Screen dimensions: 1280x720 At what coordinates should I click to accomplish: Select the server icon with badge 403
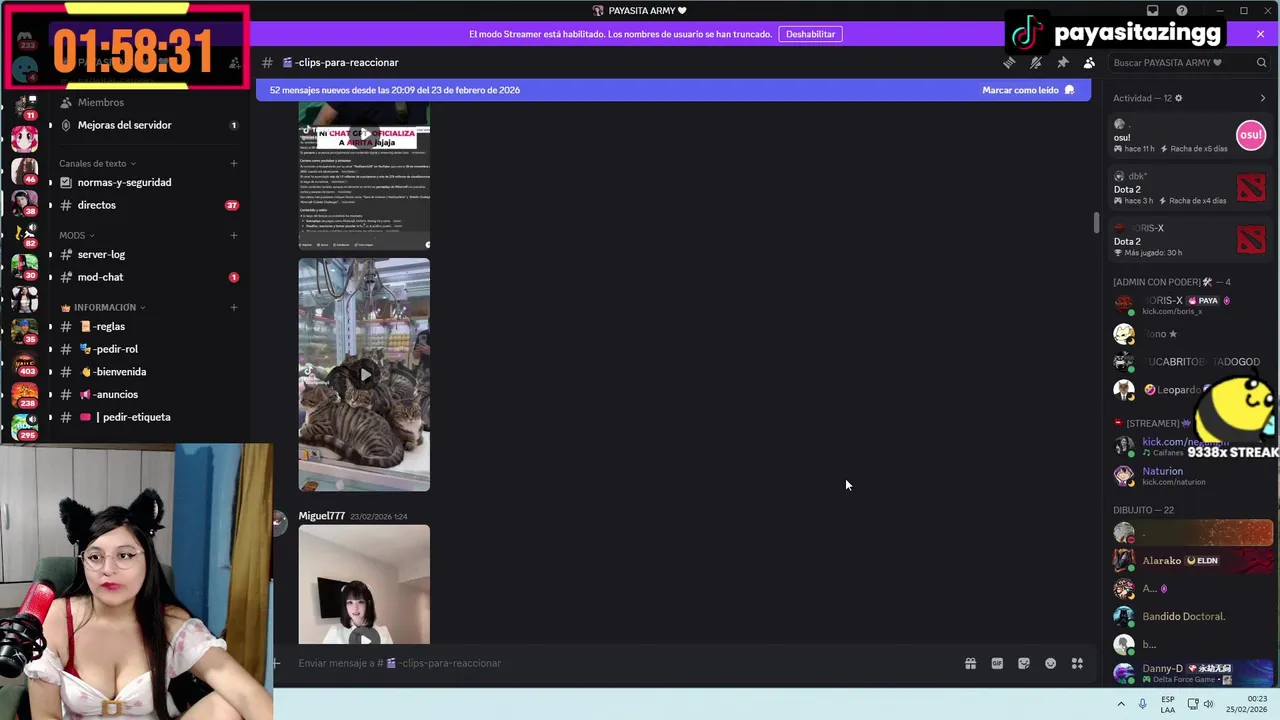24,362
